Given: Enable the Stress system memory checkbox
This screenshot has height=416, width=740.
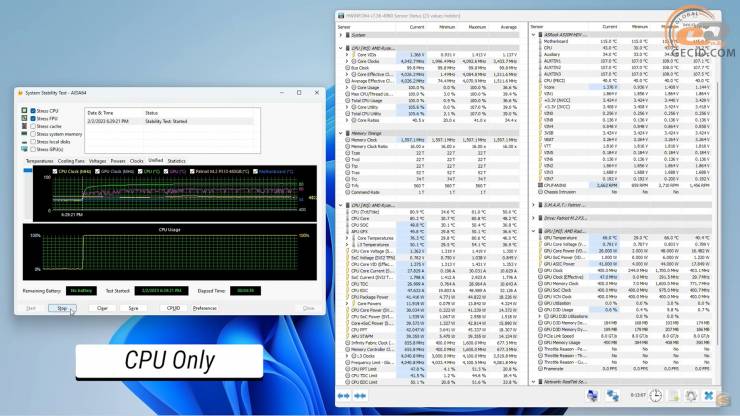Looking at the screenshot, I should coord(33,134).
